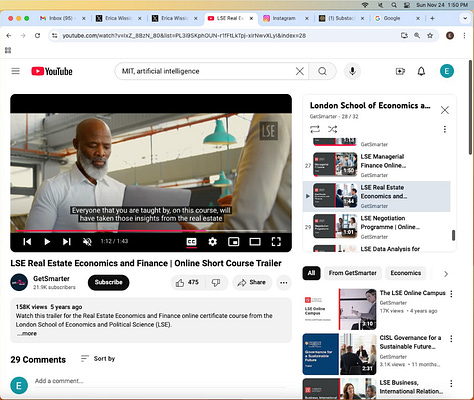Viewport: 474px width, 400px height.
Task: Go to the YouTube home logo
Action: (52, 71)
